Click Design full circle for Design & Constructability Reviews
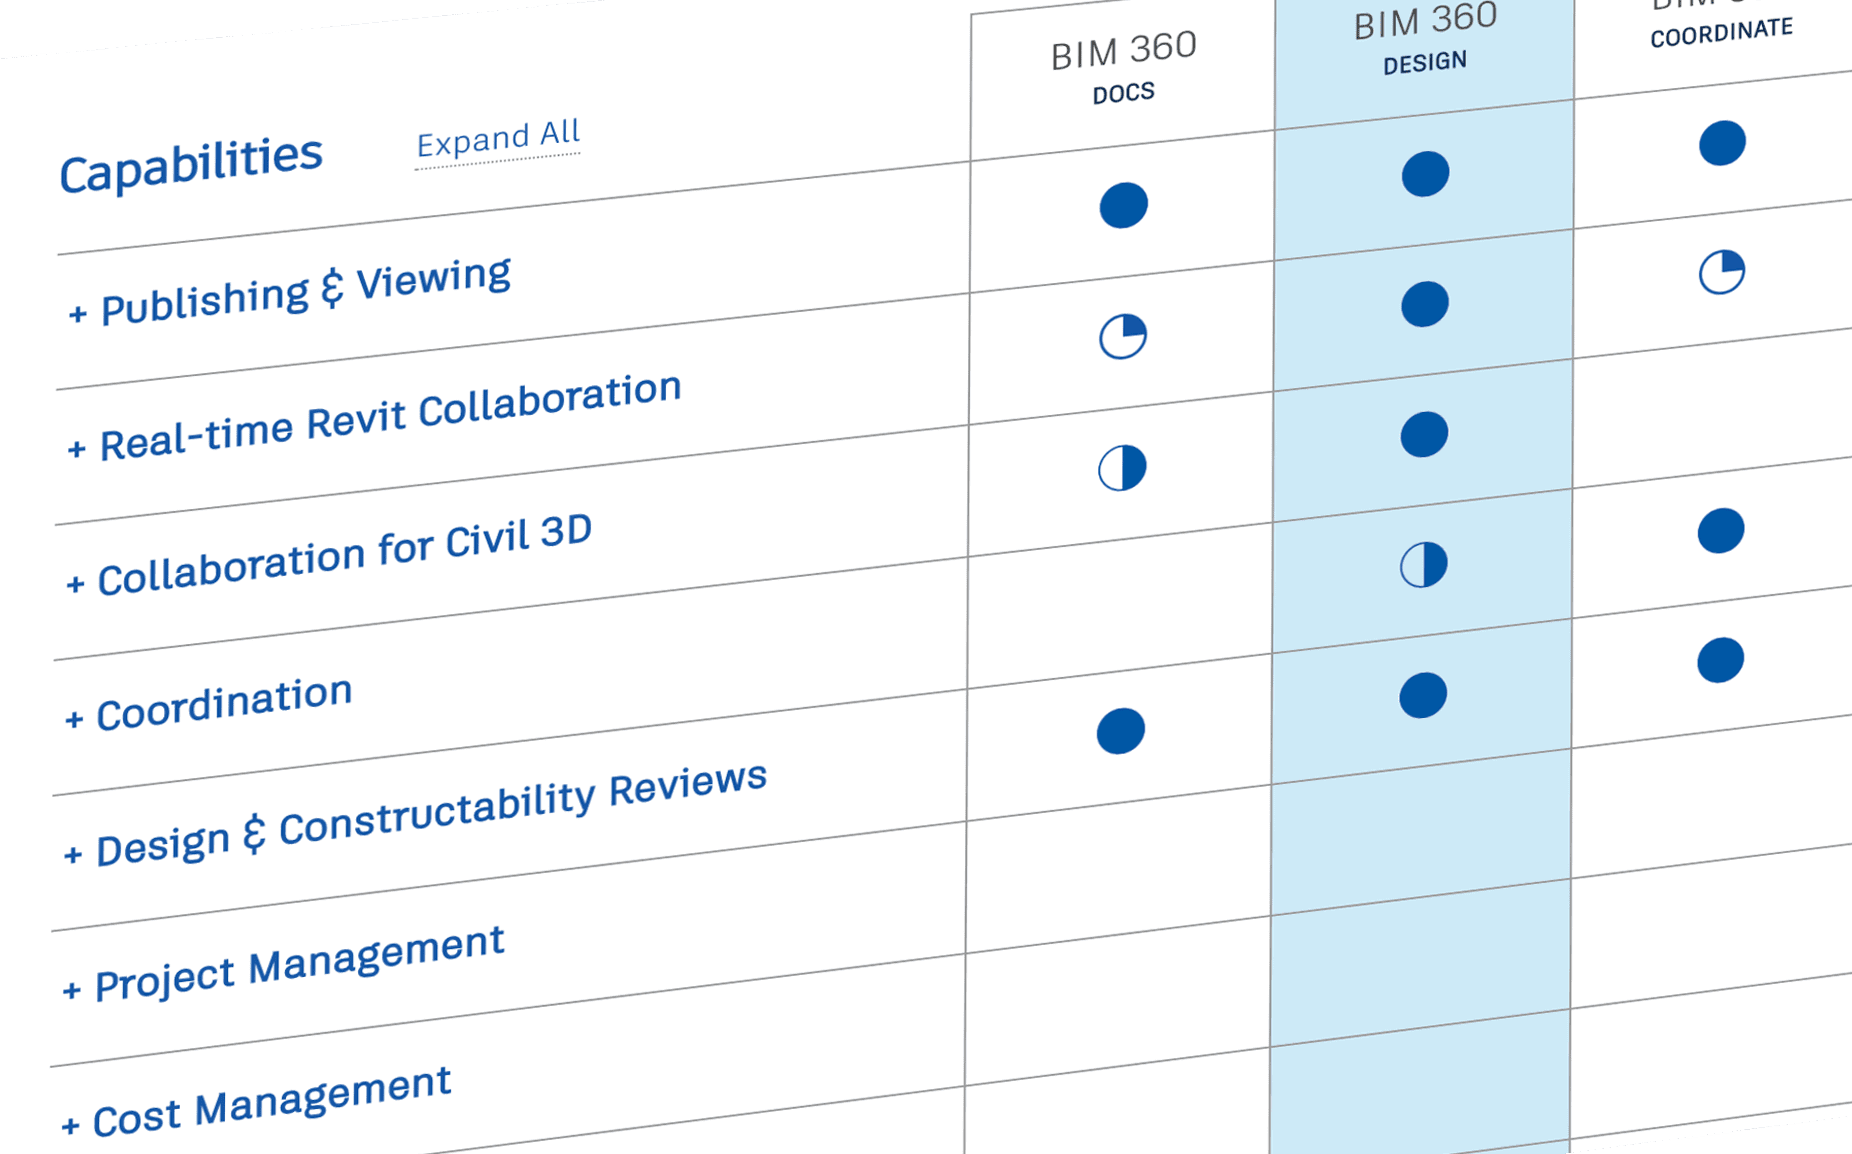 [1422, 695]
